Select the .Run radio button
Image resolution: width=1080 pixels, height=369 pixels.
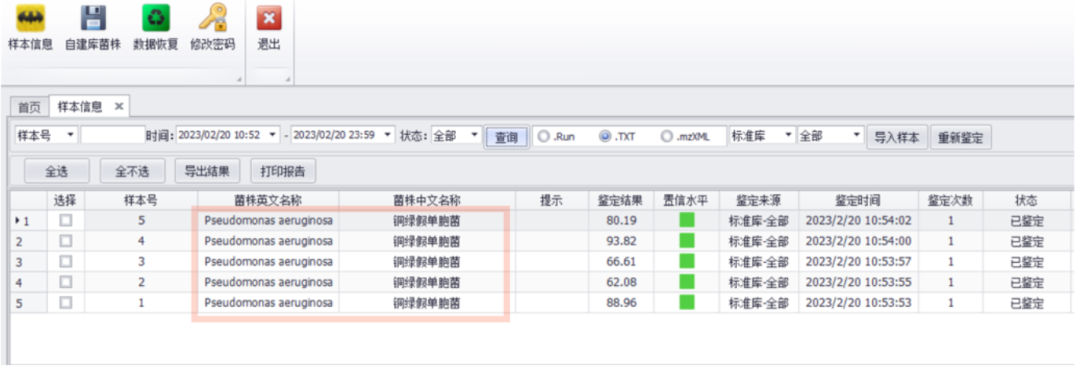click(543, 136)
